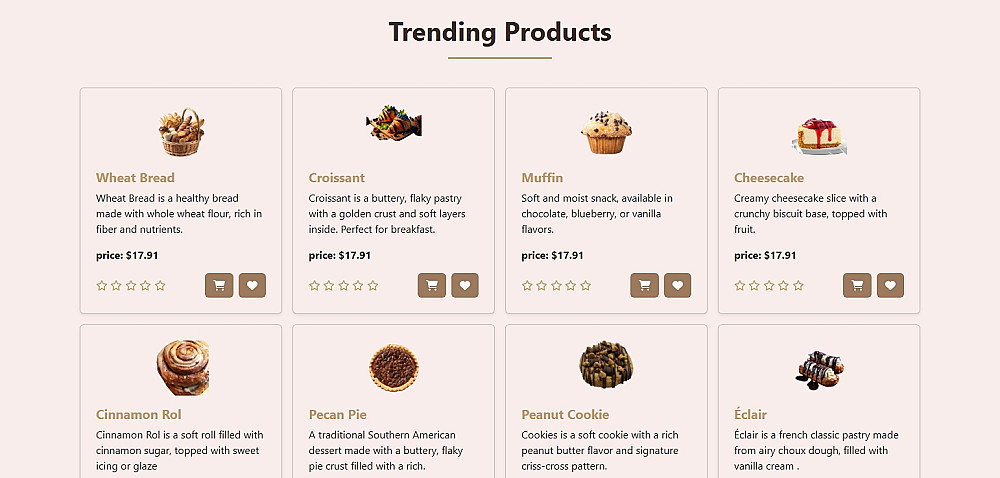The height and width of the screenshot is (478, 1000).
Task: Rate Wheat Bread five stars
Action: [160, 286]
